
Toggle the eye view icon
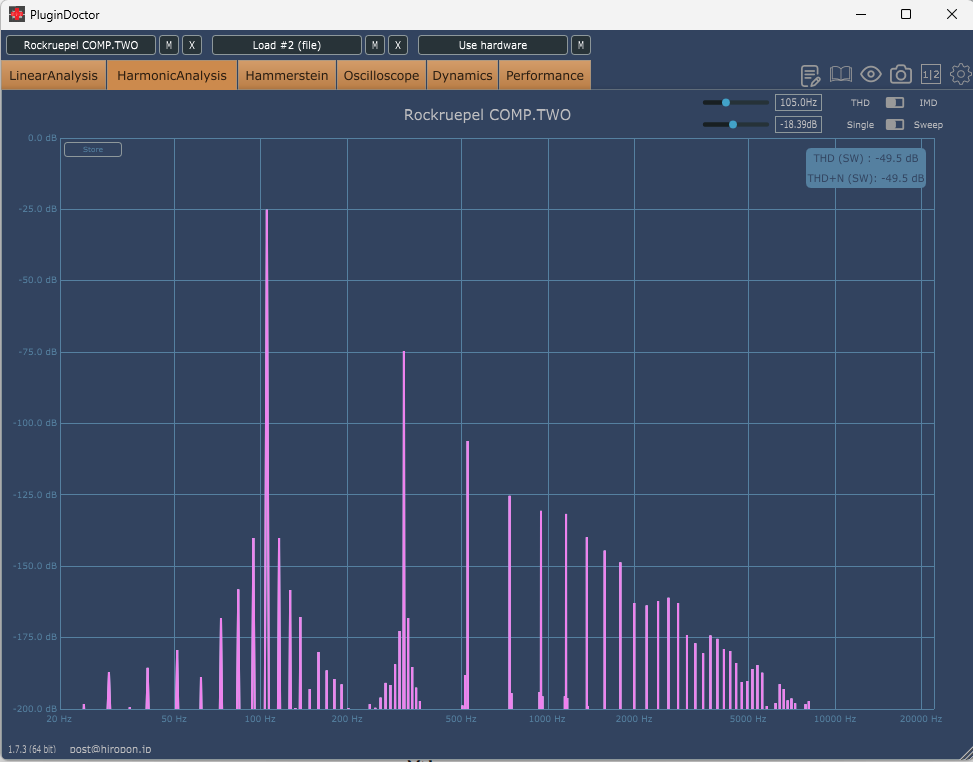point(871,74)
